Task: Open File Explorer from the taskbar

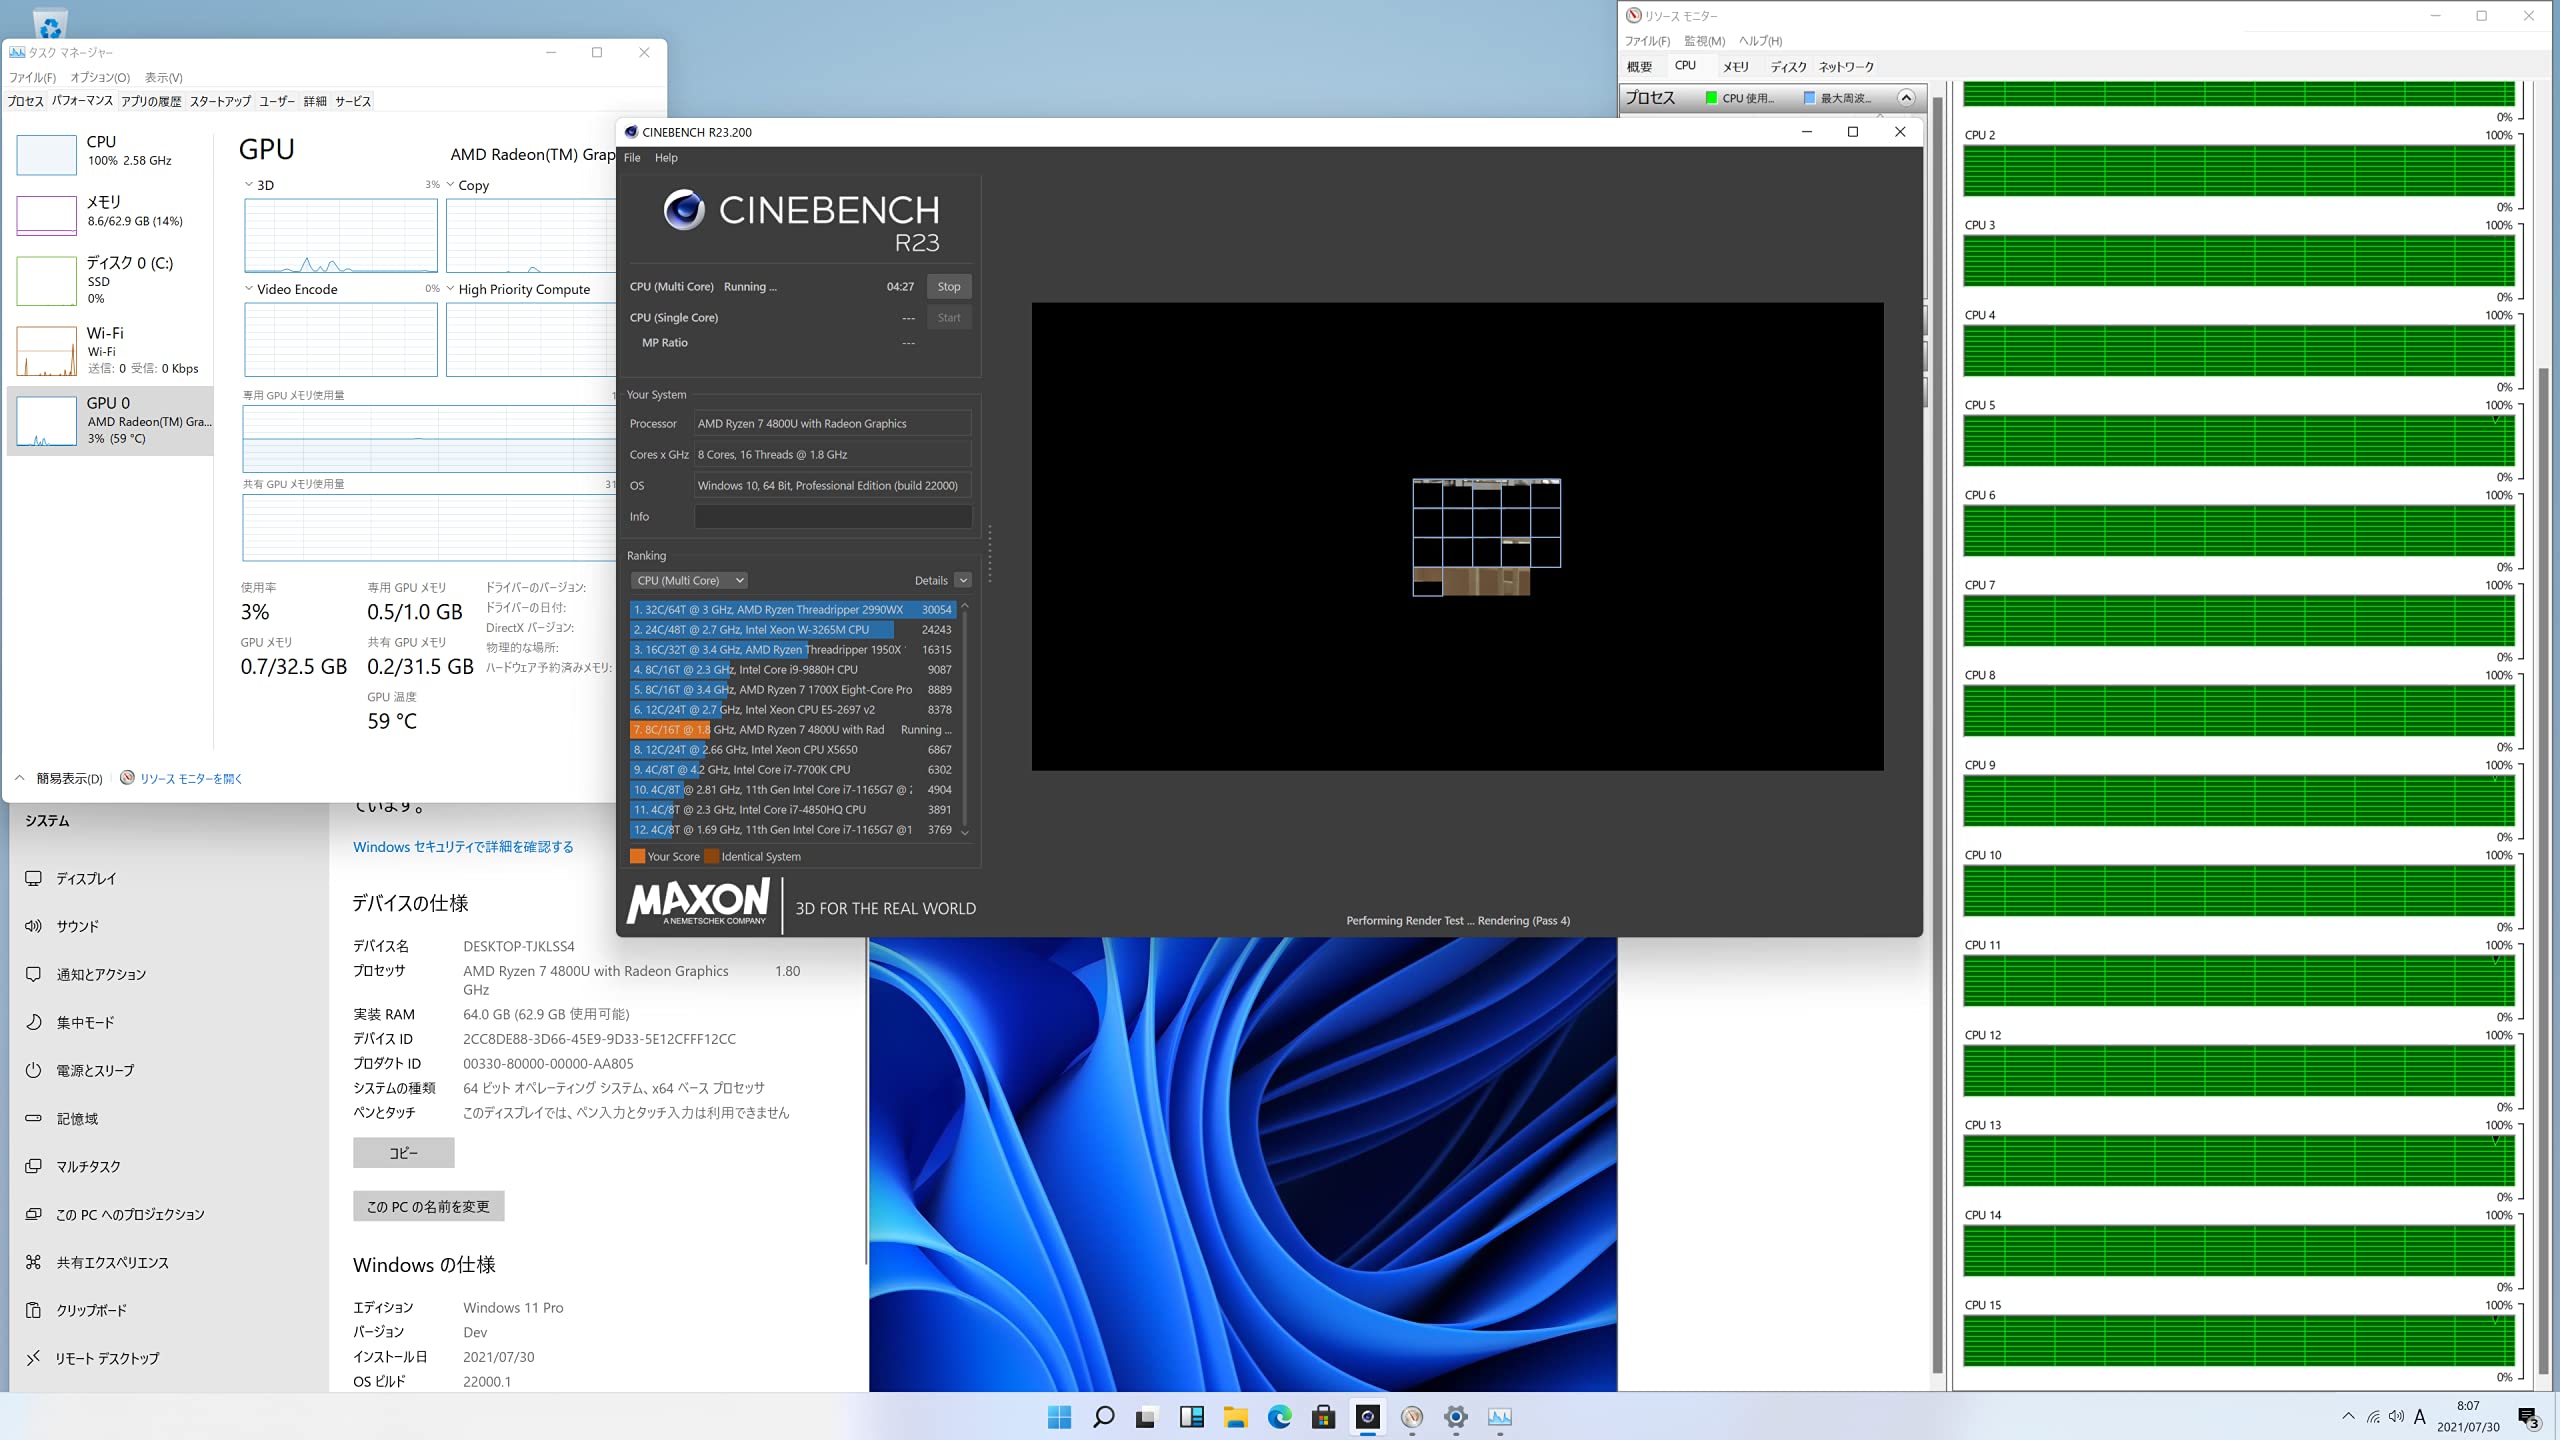Action: coord(1235,1417)
